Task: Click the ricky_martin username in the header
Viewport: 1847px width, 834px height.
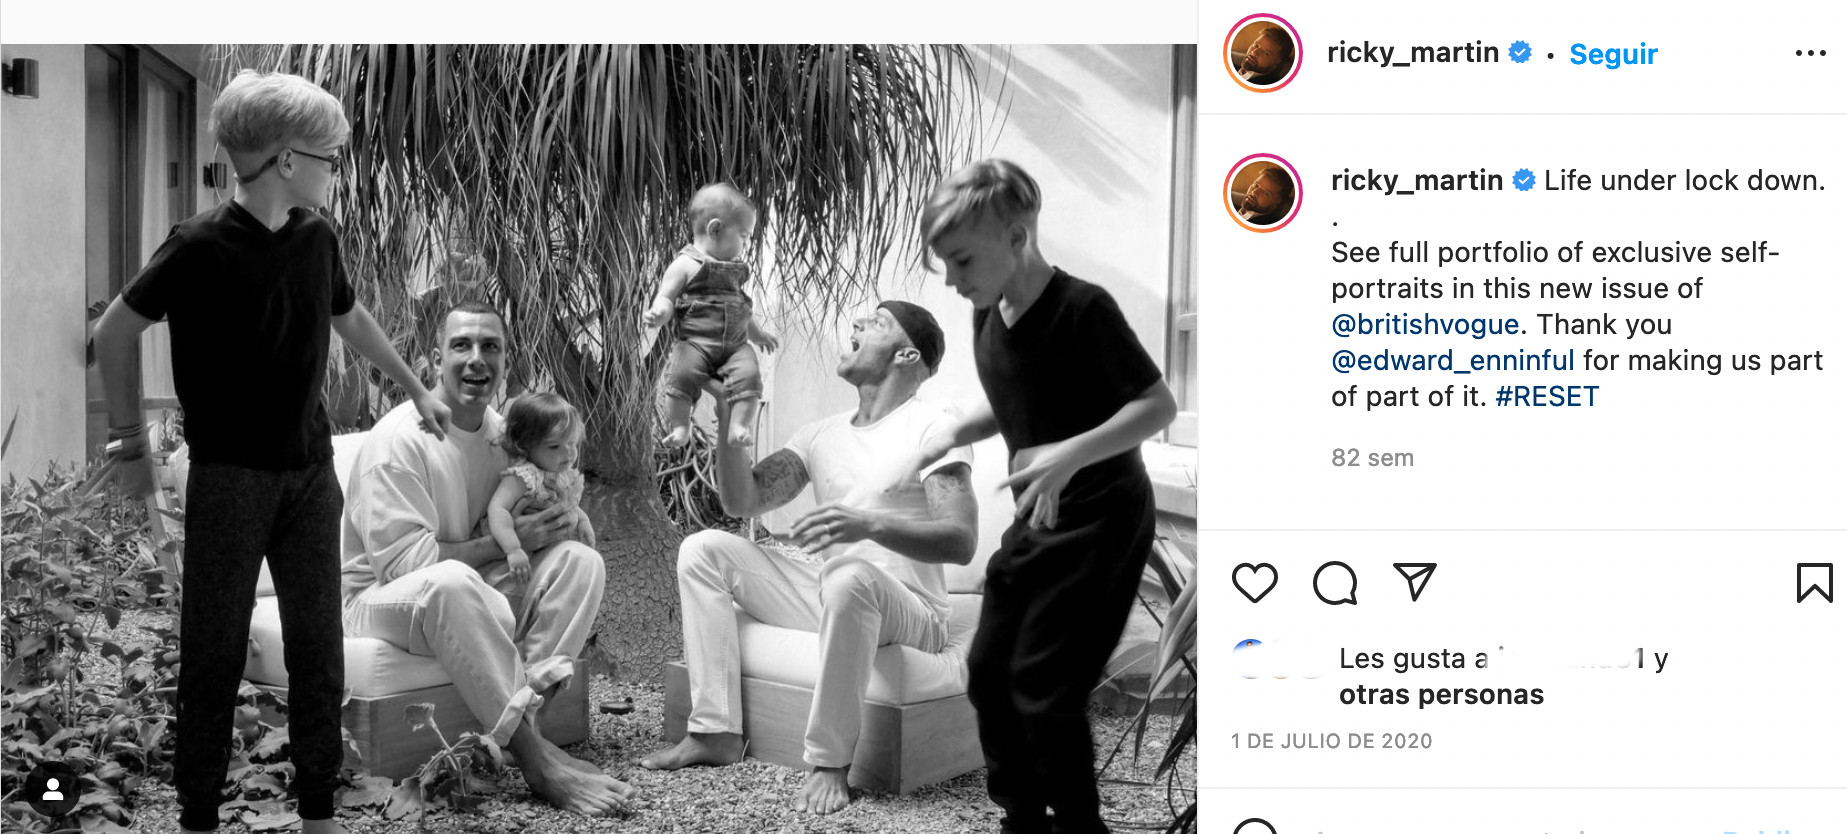Action: click(1412, 52)
